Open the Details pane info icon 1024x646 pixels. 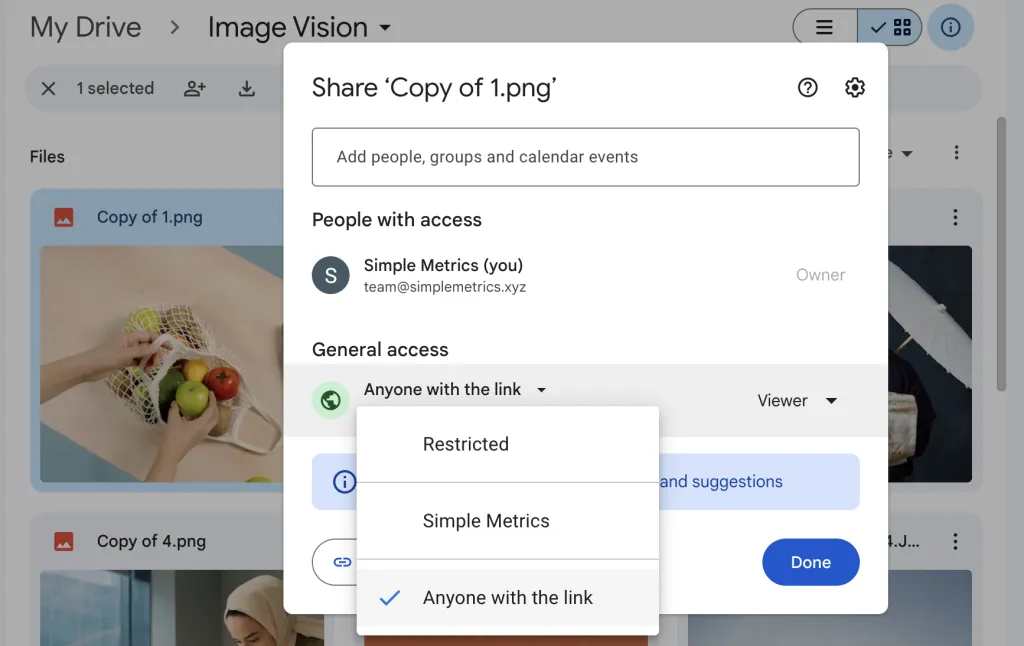tap(950, 27)
